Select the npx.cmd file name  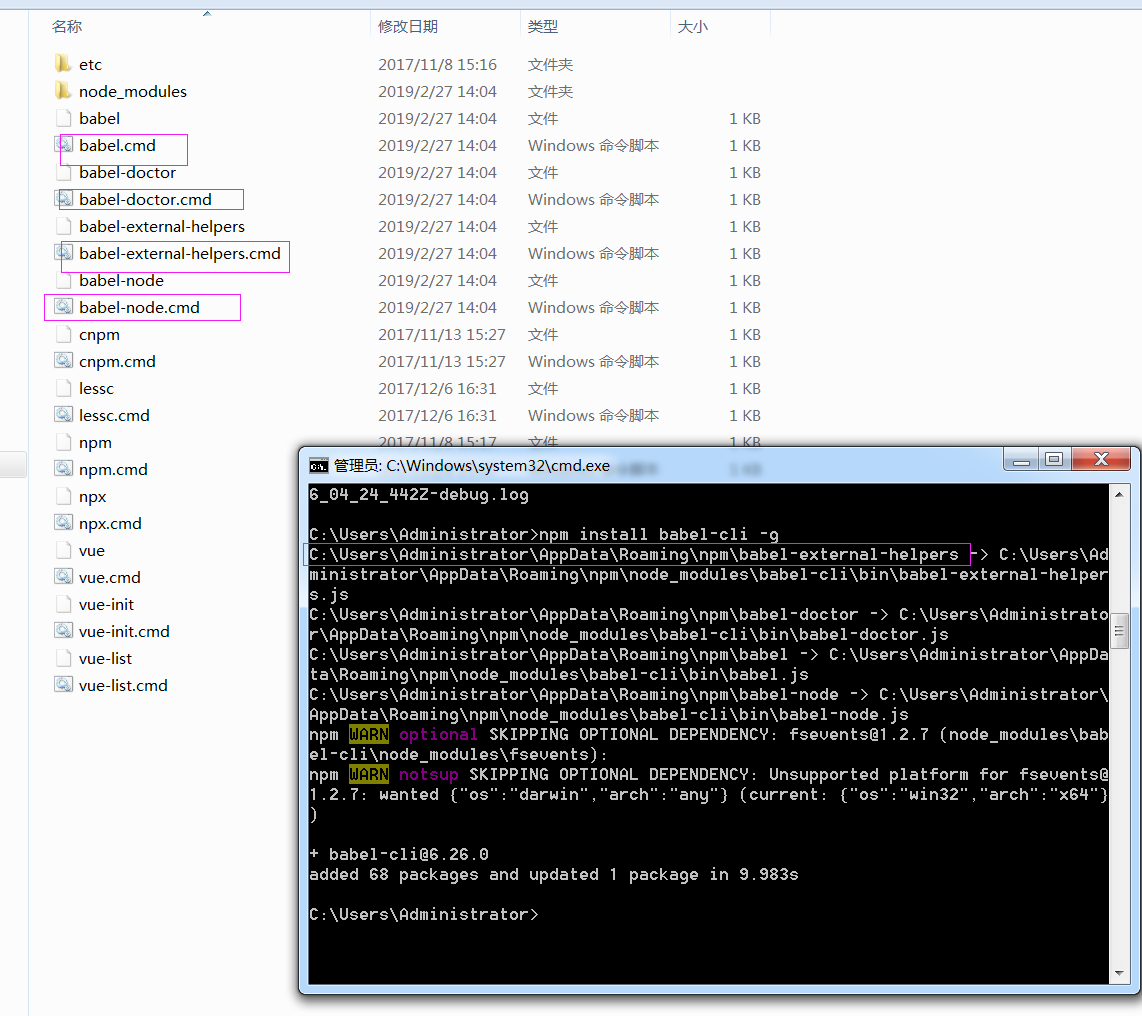(110, 524)
